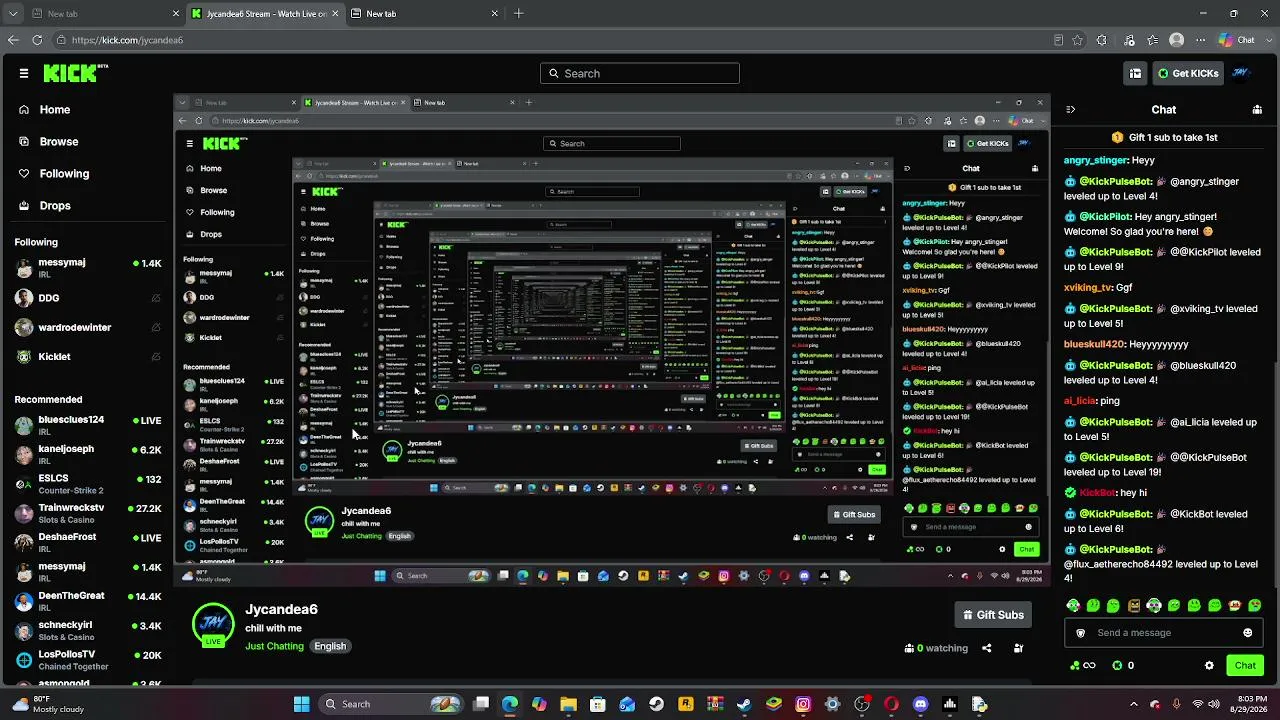Viewport: 1280px width, 720px height.
Task: Open wardrodewinter channel in sidebar
Action: pyautogui.click(x=88, y=327)
